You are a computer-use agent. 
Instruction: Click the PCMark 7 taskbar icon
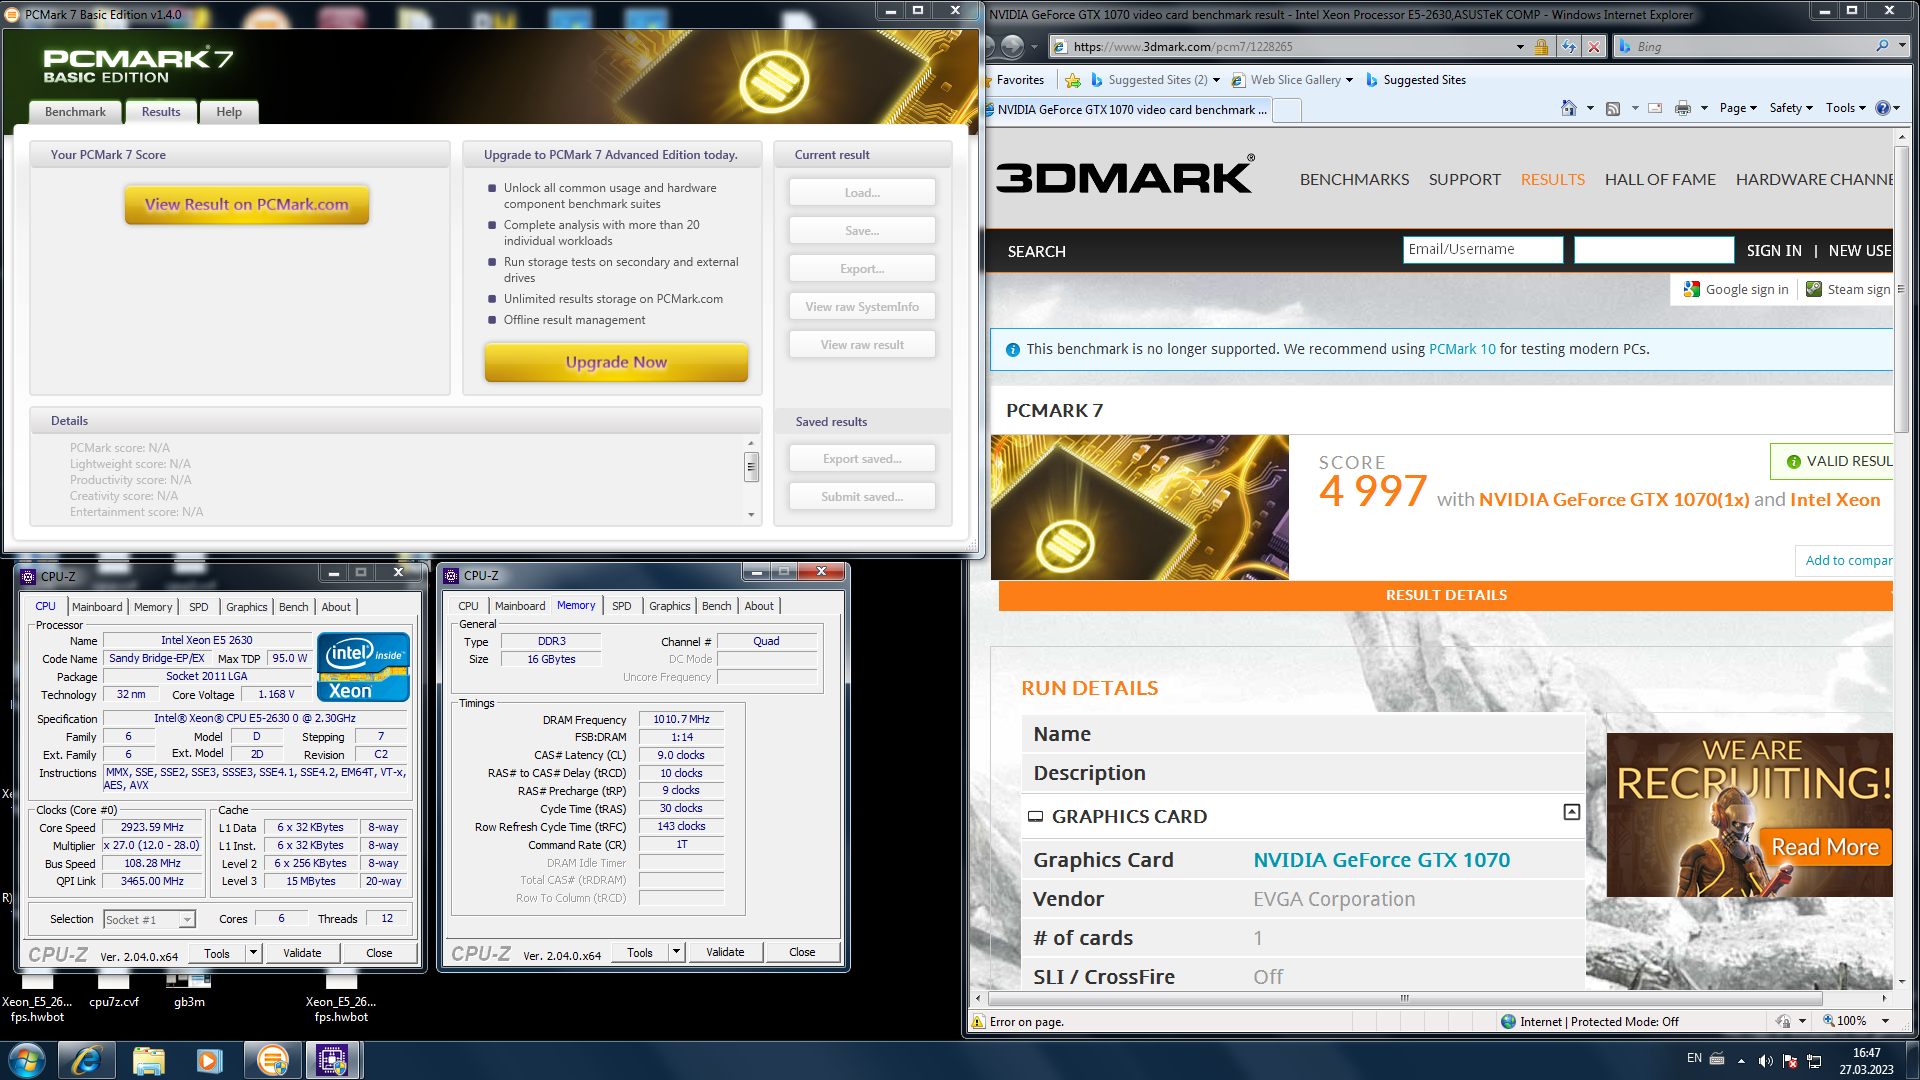271,1060
